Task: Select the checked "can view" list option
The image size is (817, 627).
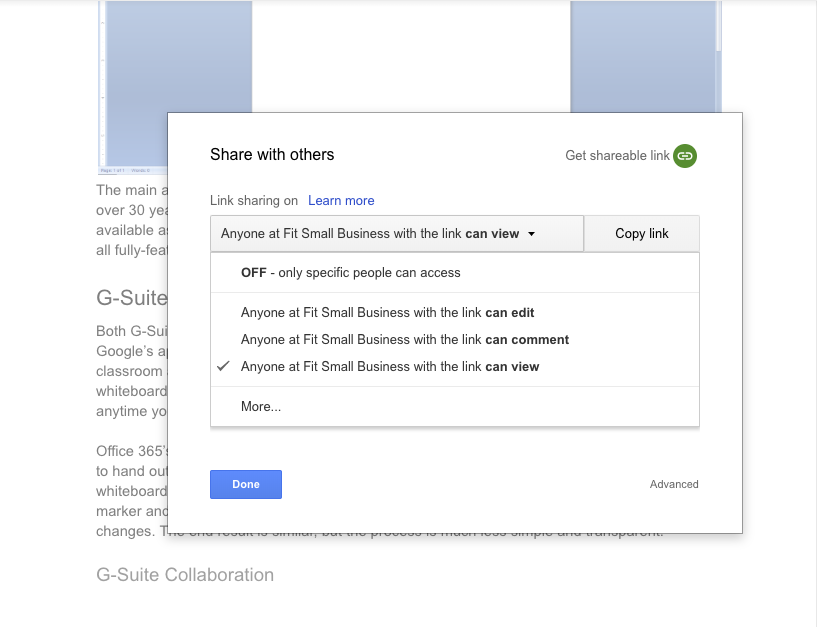Action: coord(389,367)
